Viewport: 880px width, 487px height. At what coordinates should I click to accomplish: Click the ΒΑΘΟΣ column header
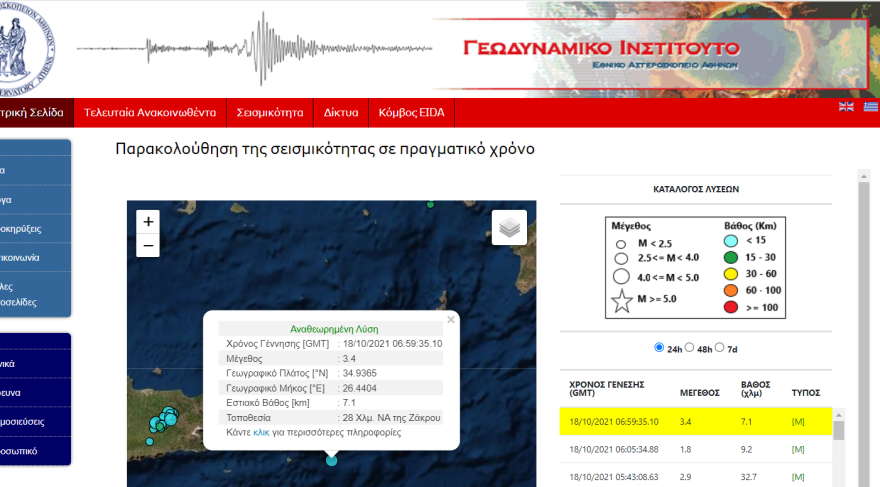[x=755, y=389]
